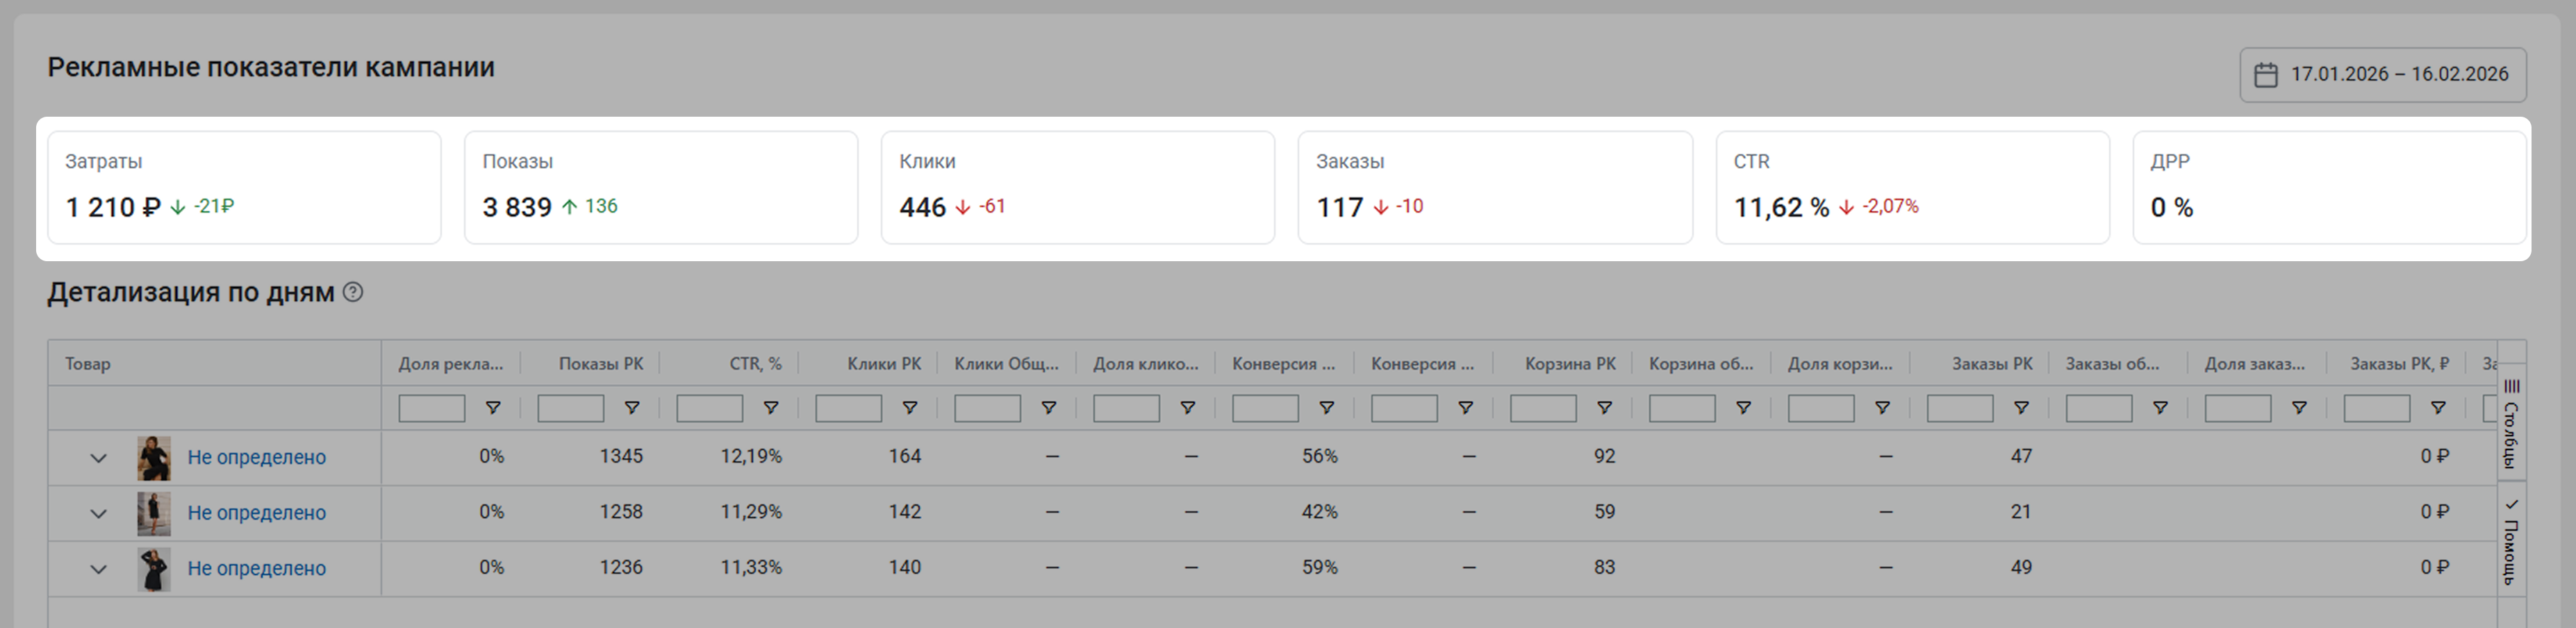Click the filter input under Показы РК
The height and width of the screenshot is (628, 2576).
(570, 408)
